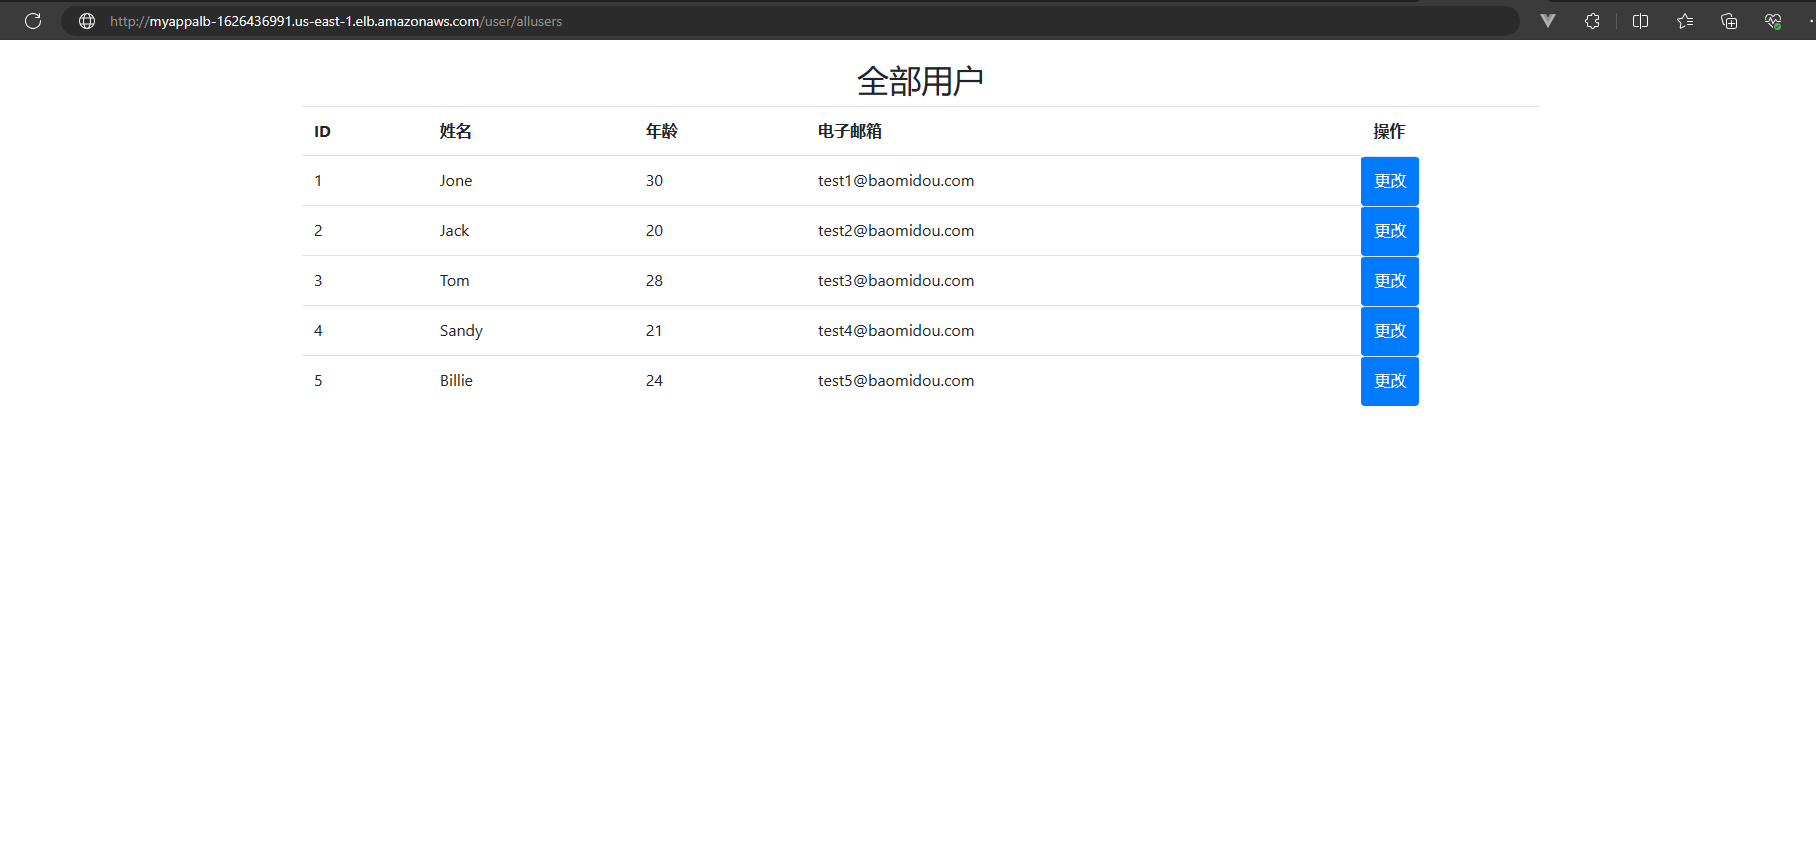Click age value 24 in Billie's row
The image size is (1816, 860).
click(x=654, y=381)
